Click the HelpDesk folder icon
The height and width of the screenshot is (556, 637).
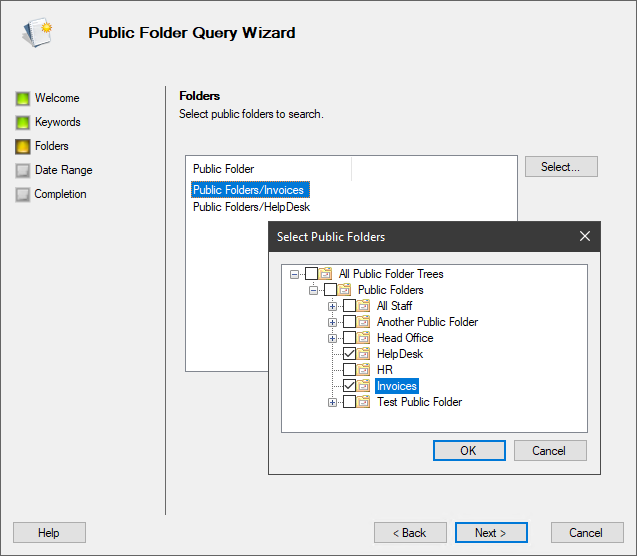coord(364,354)
